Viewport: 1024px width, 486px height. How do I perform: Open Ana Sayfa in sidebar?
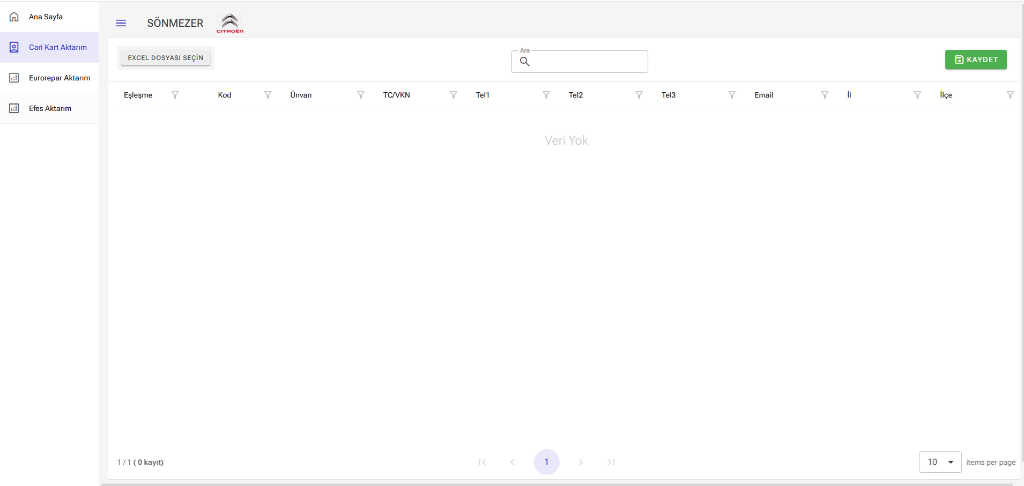tap(46, 17)
